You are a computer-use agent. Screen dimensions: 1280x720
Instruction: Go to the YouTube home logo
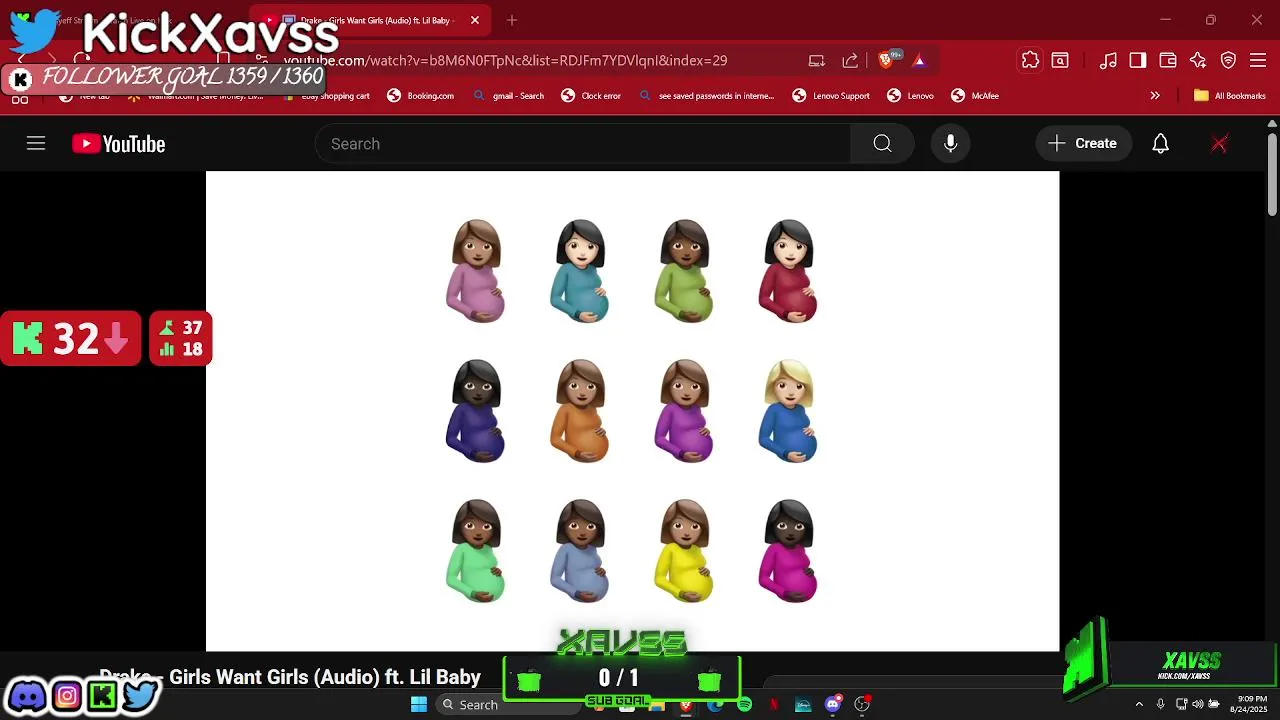tap(118, 144)
